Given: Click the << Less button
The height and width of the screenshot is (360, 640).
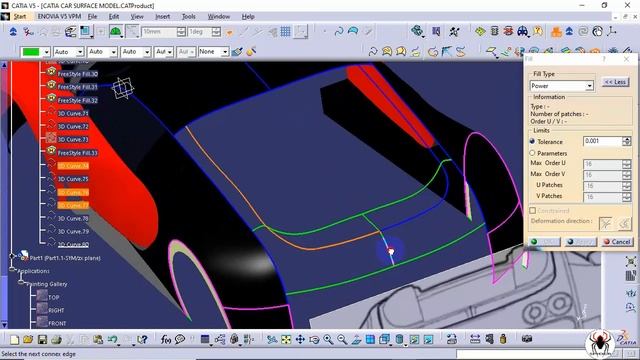Looking at the screenshot, I should (x=615, y=82).
